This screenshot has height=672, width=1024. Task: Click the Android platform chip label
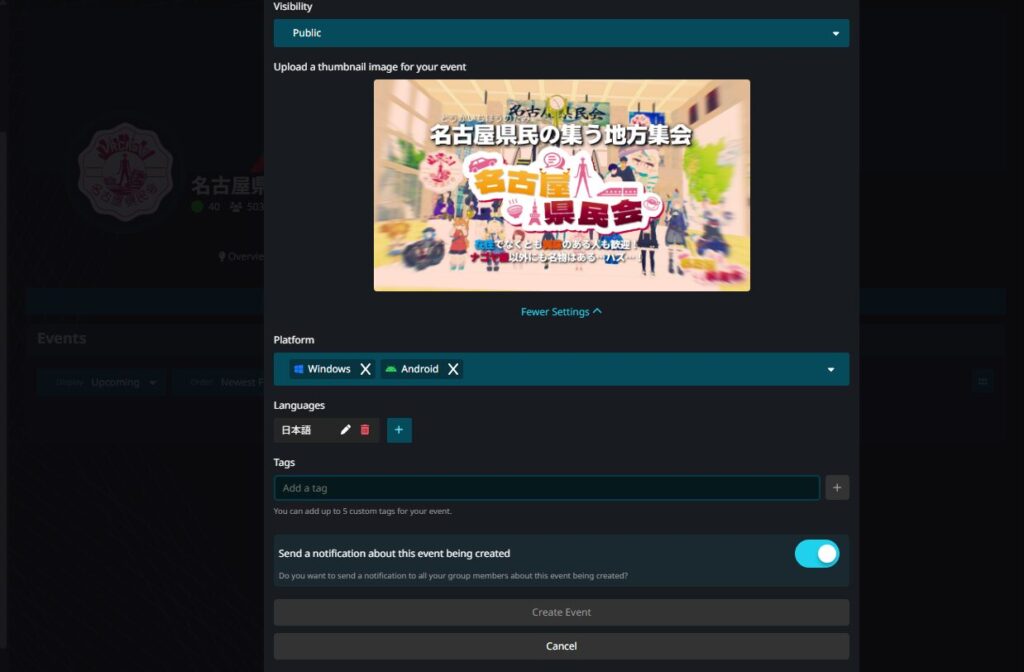[419, 369]
